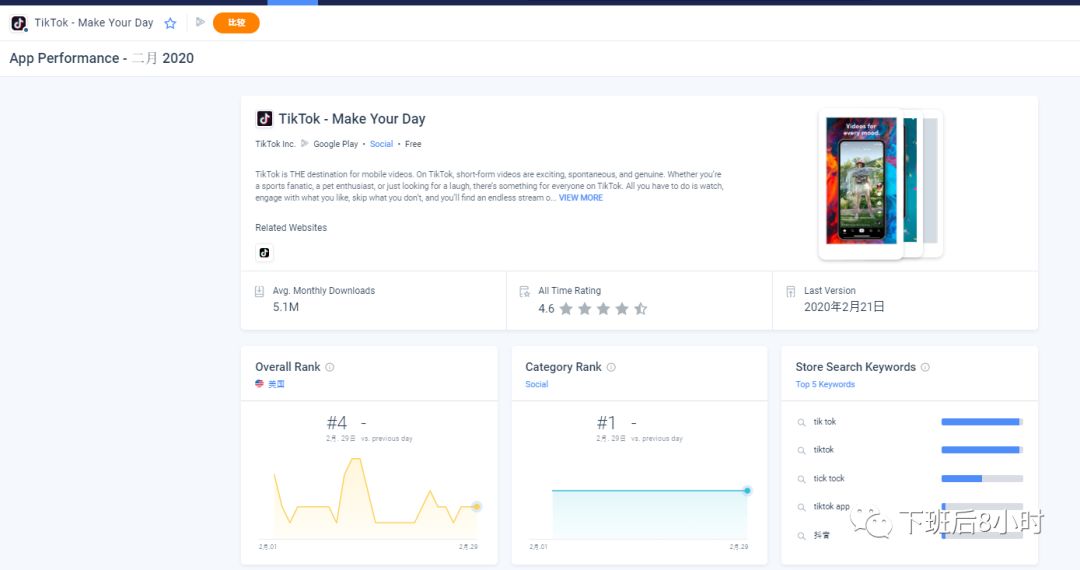Click the Avg. Monthly Downloads icon
This screenshot has width=1080, height=570.
(260, 291)
